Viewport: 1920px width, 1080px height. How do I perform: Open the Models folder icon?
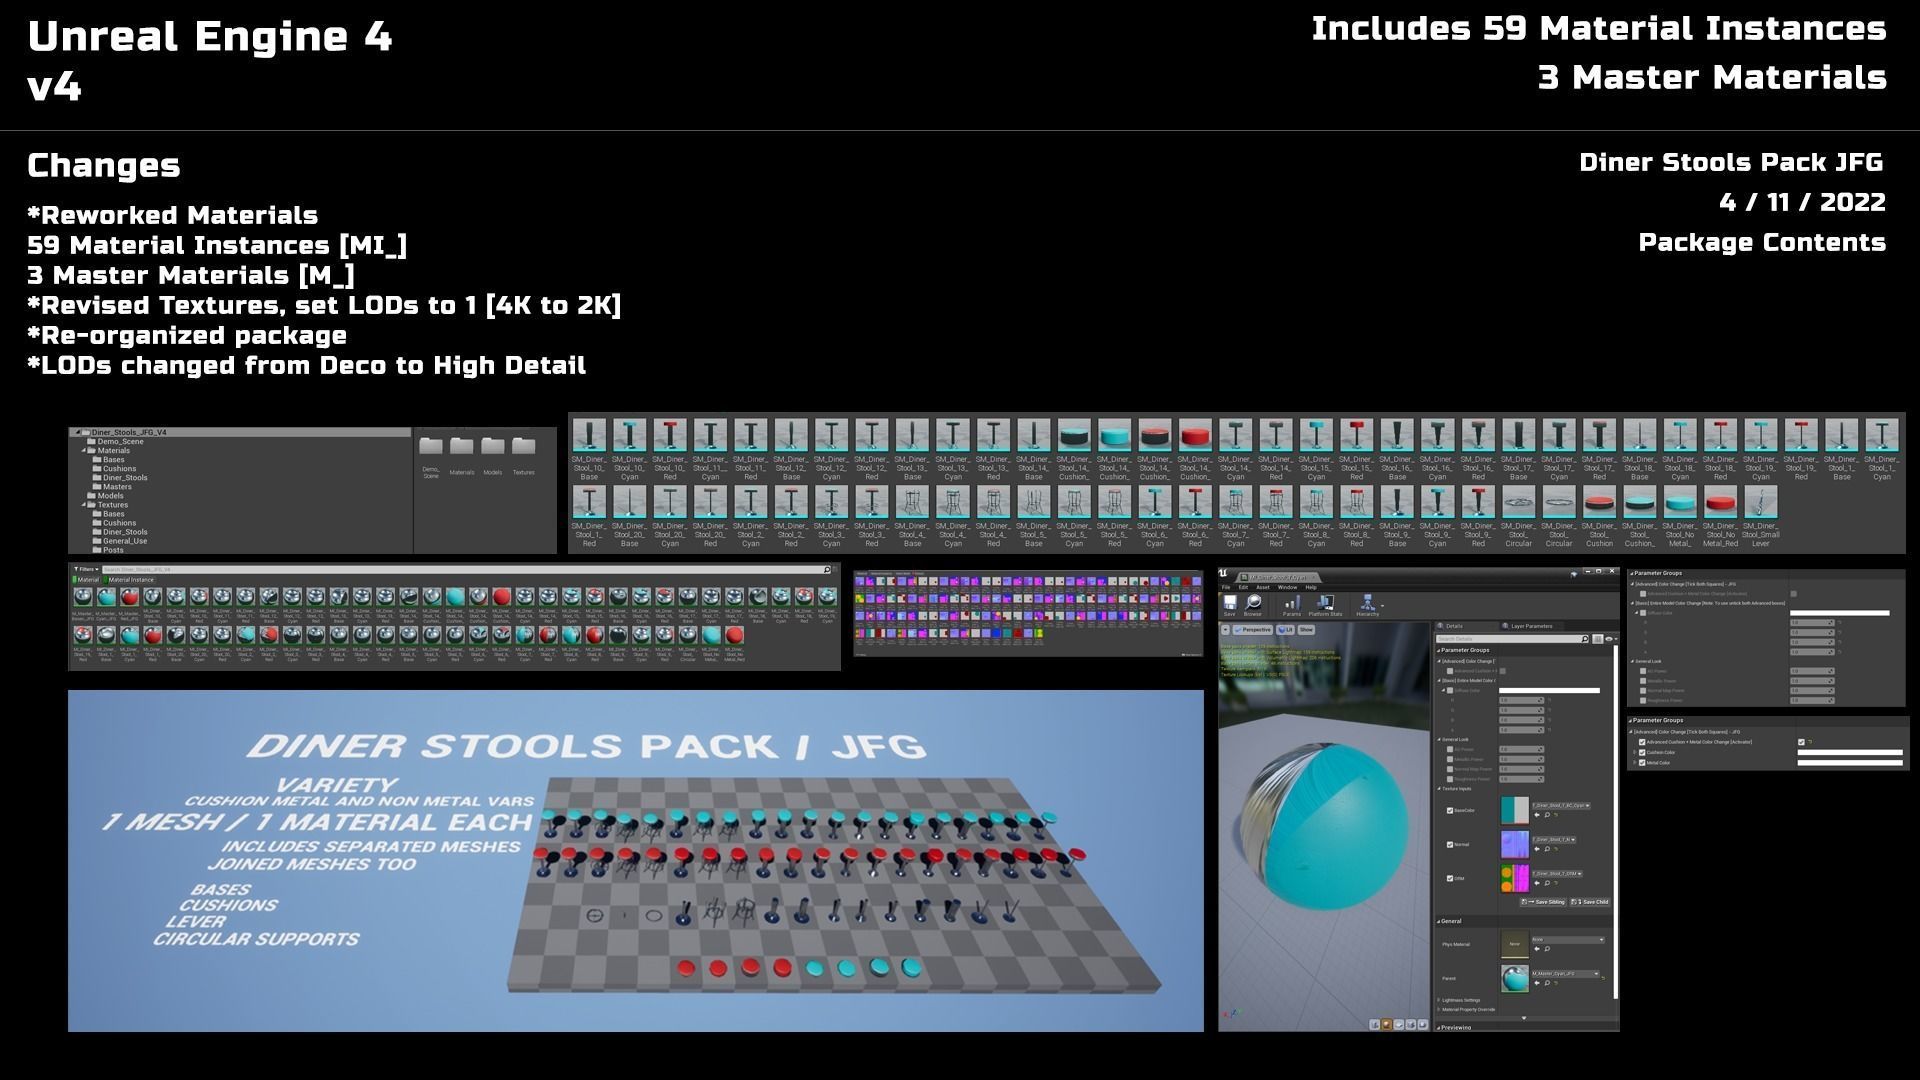point(492,447)
